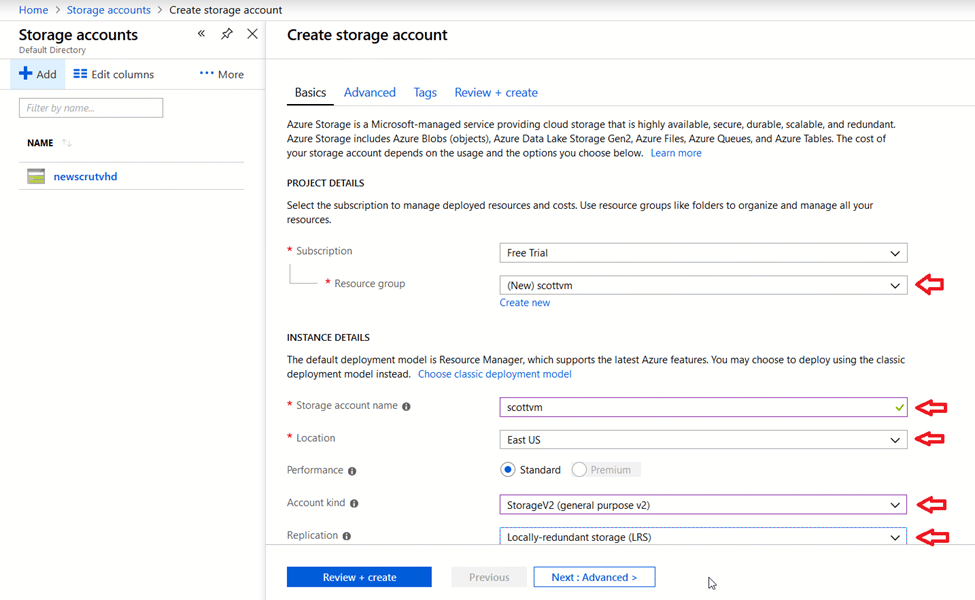
Task: Select Standard performance radio button
Action: pos(507,469)
